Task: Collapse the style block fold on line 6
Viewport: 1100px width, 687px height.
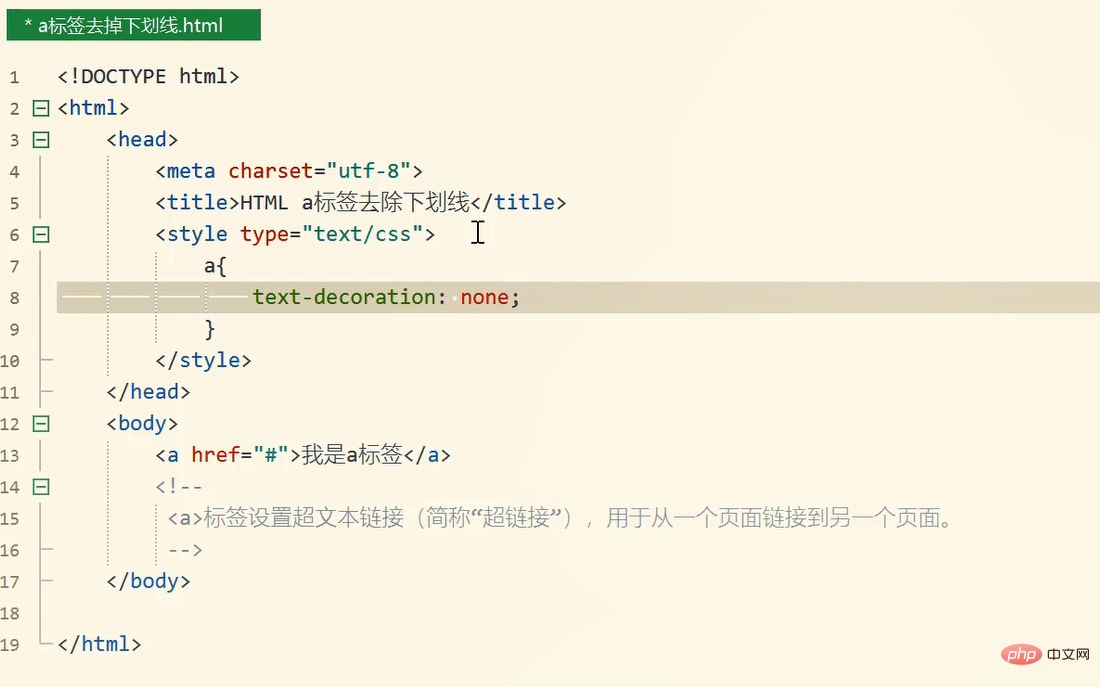Action: [x=41, y=234]
